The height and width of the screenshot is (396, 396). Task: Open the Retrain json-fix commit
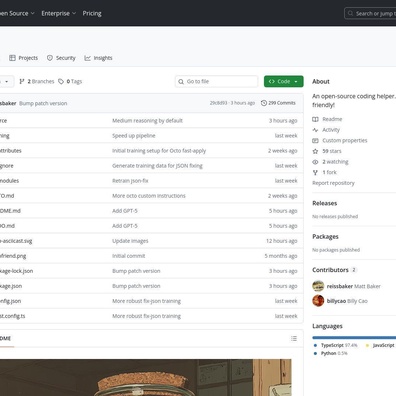(x=130, y=181)
